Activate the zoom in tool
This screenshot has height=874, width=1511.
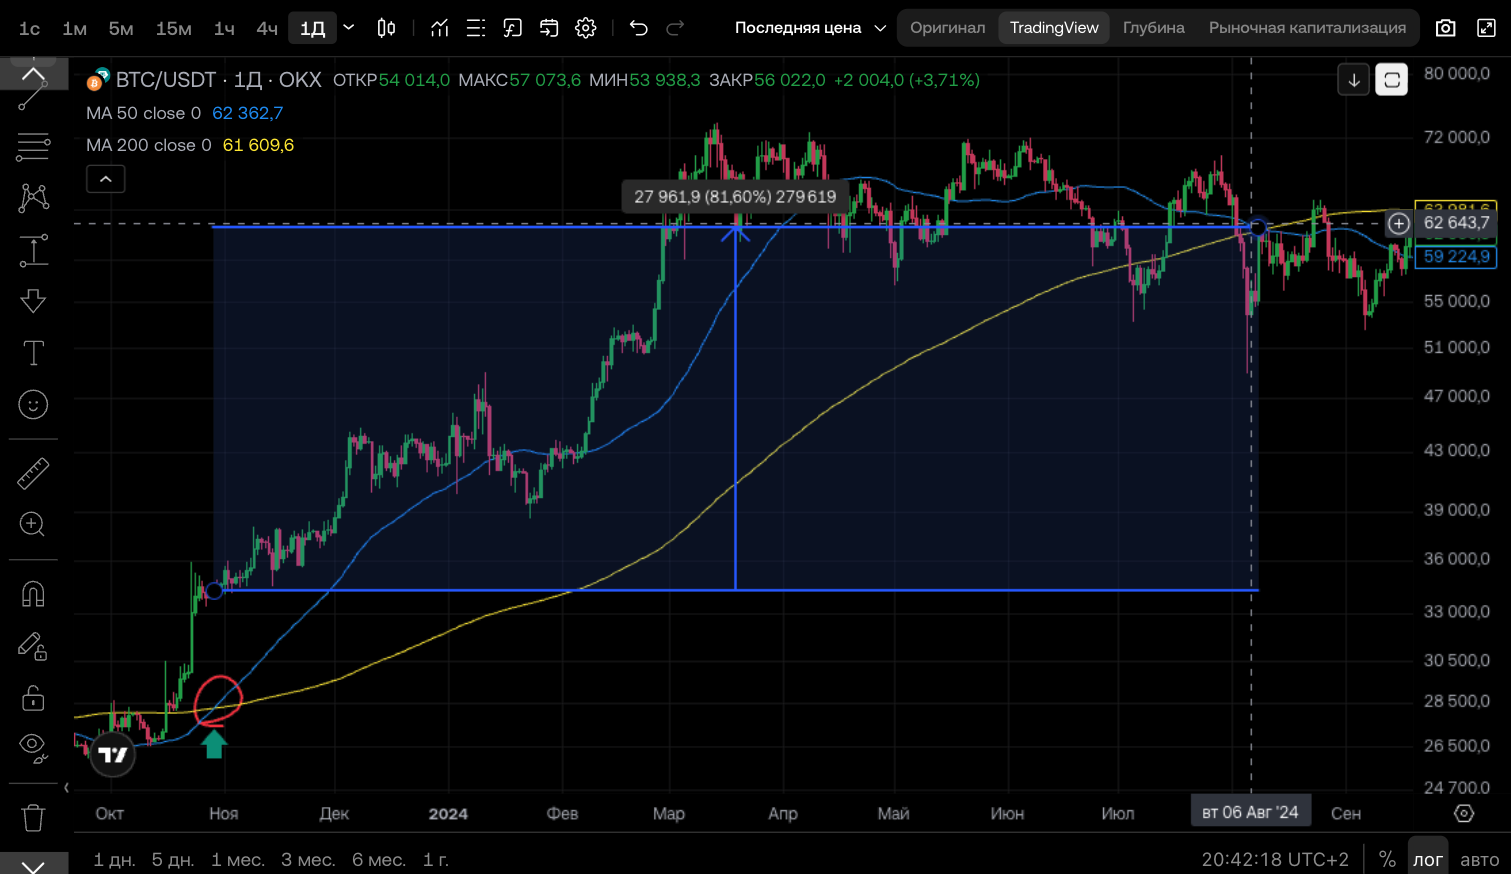[x=33, y=524]
